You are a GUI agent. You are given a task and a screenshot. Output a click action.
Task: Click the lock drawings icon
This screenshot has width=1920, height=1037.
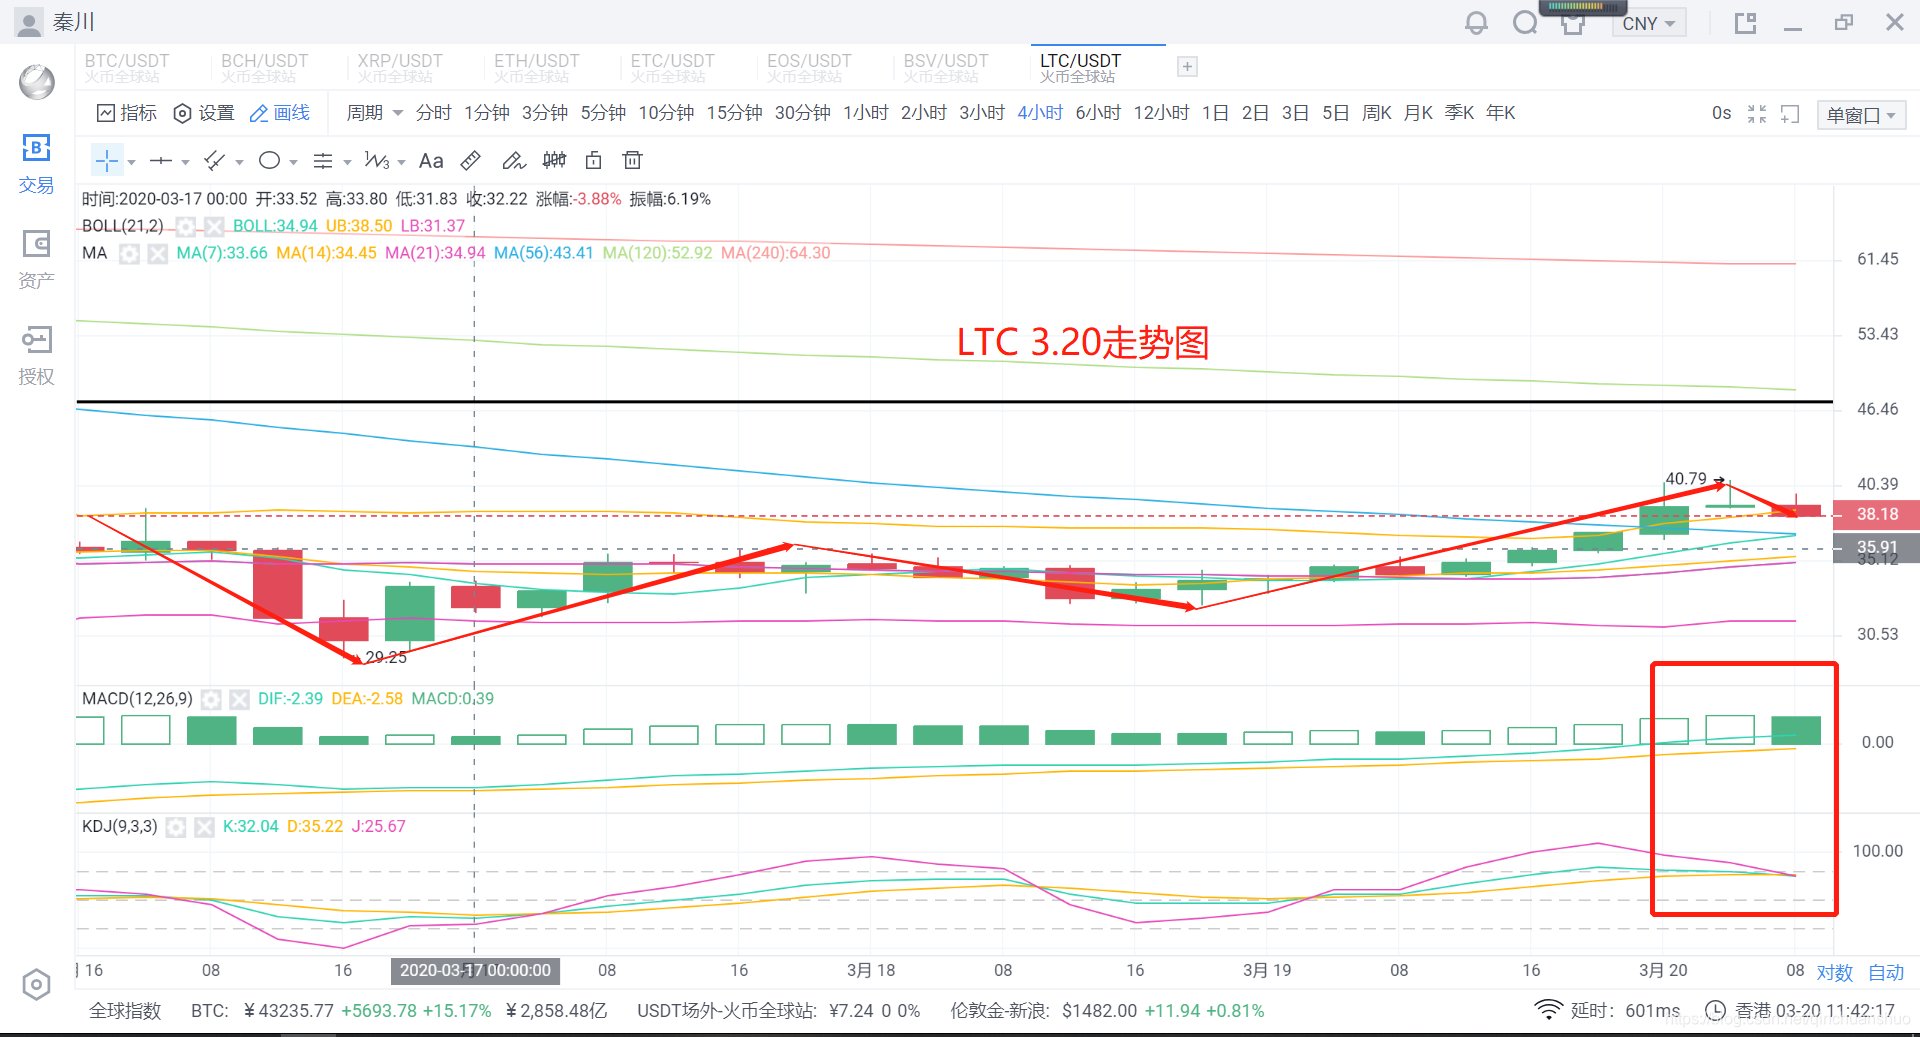594,160
